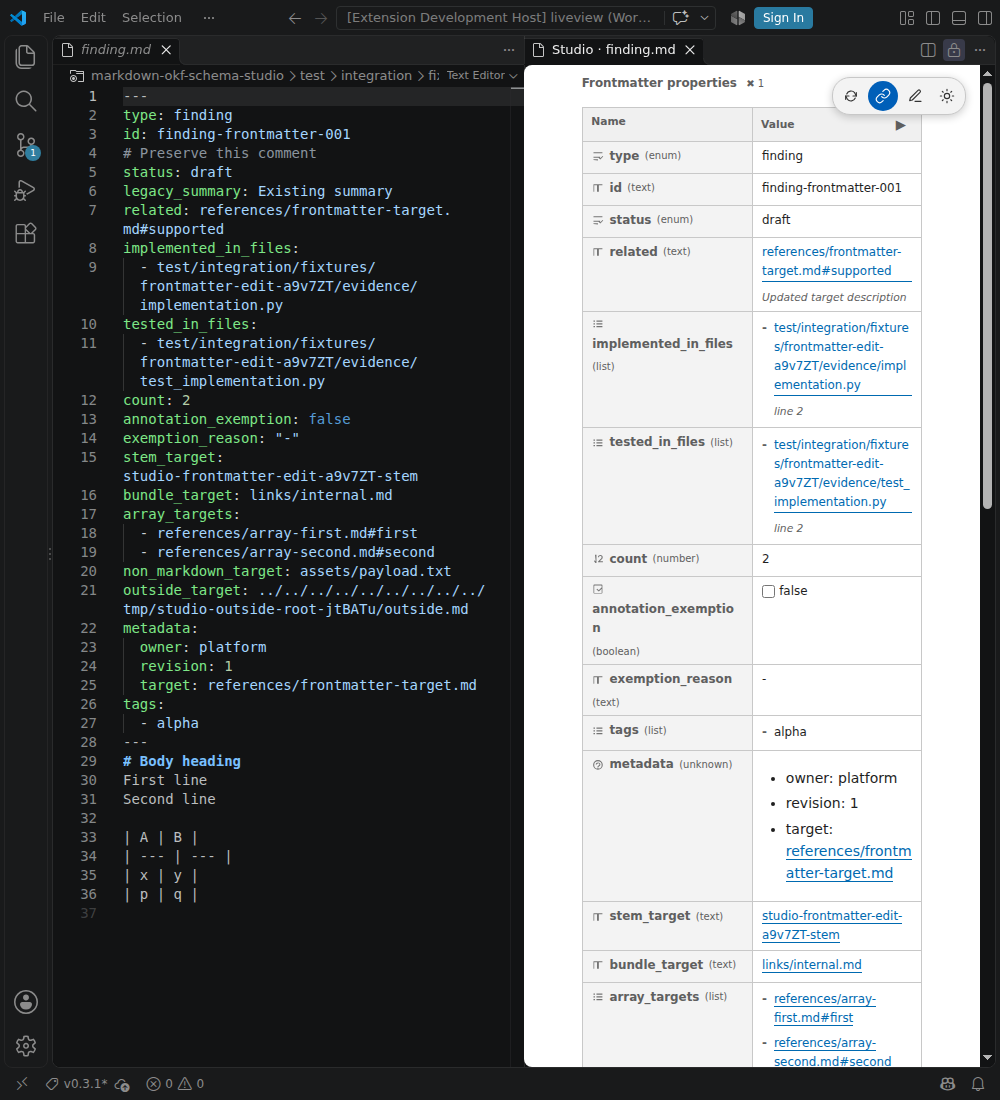Toggle the editor group lock icon
The height and width of the screenshot is (1100, 1000).
(x=954, y=50)
